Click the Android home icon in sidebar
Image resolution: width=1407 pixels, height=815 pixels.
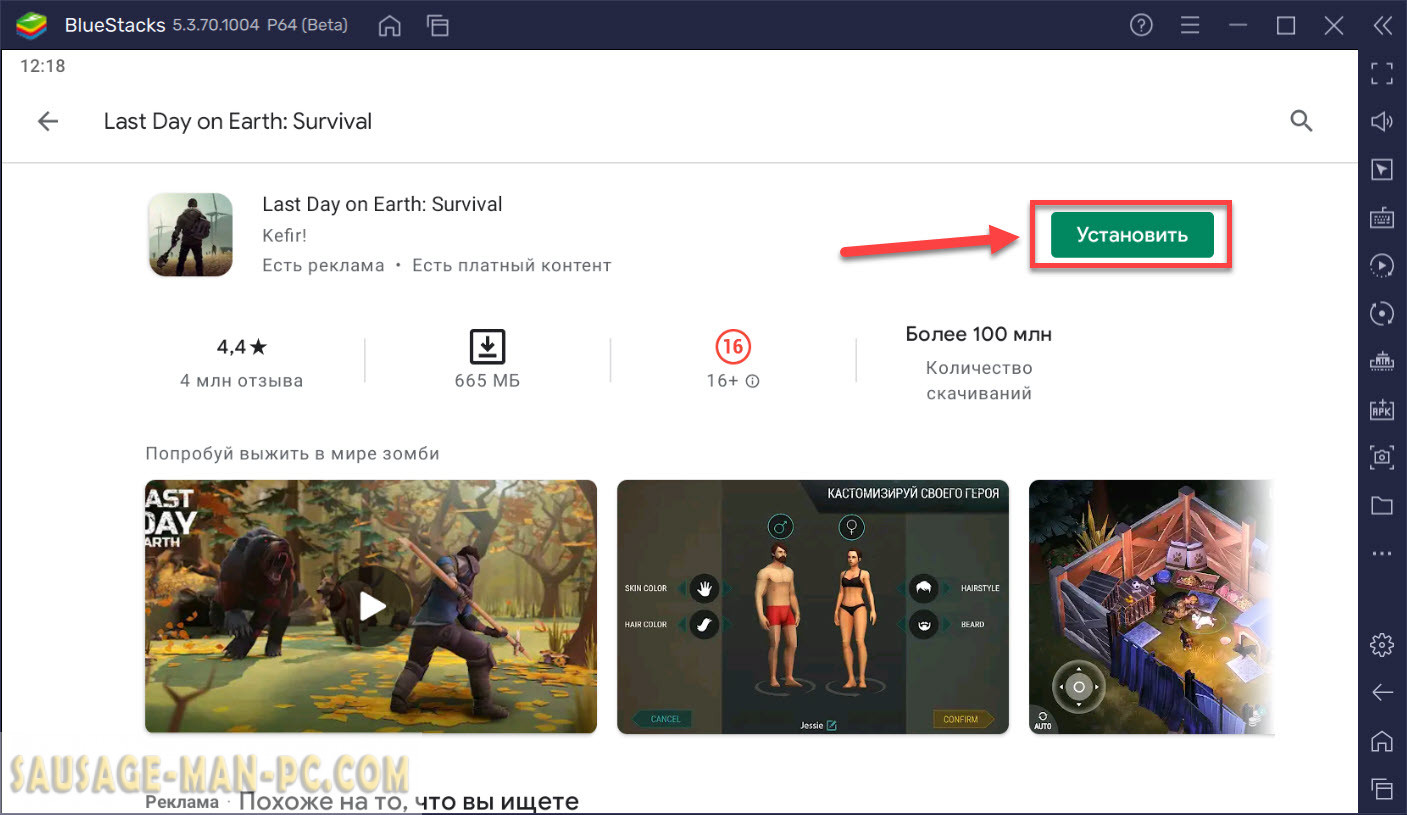[1382, 741]
